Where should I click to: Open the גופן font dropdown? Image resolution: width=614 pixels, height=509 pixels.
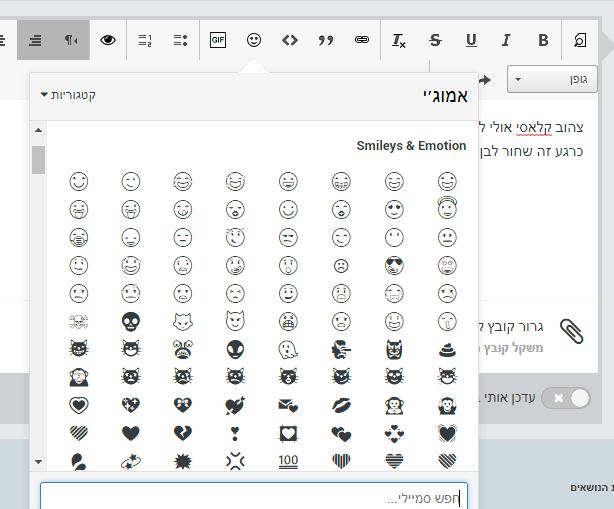tap(552, 79)
